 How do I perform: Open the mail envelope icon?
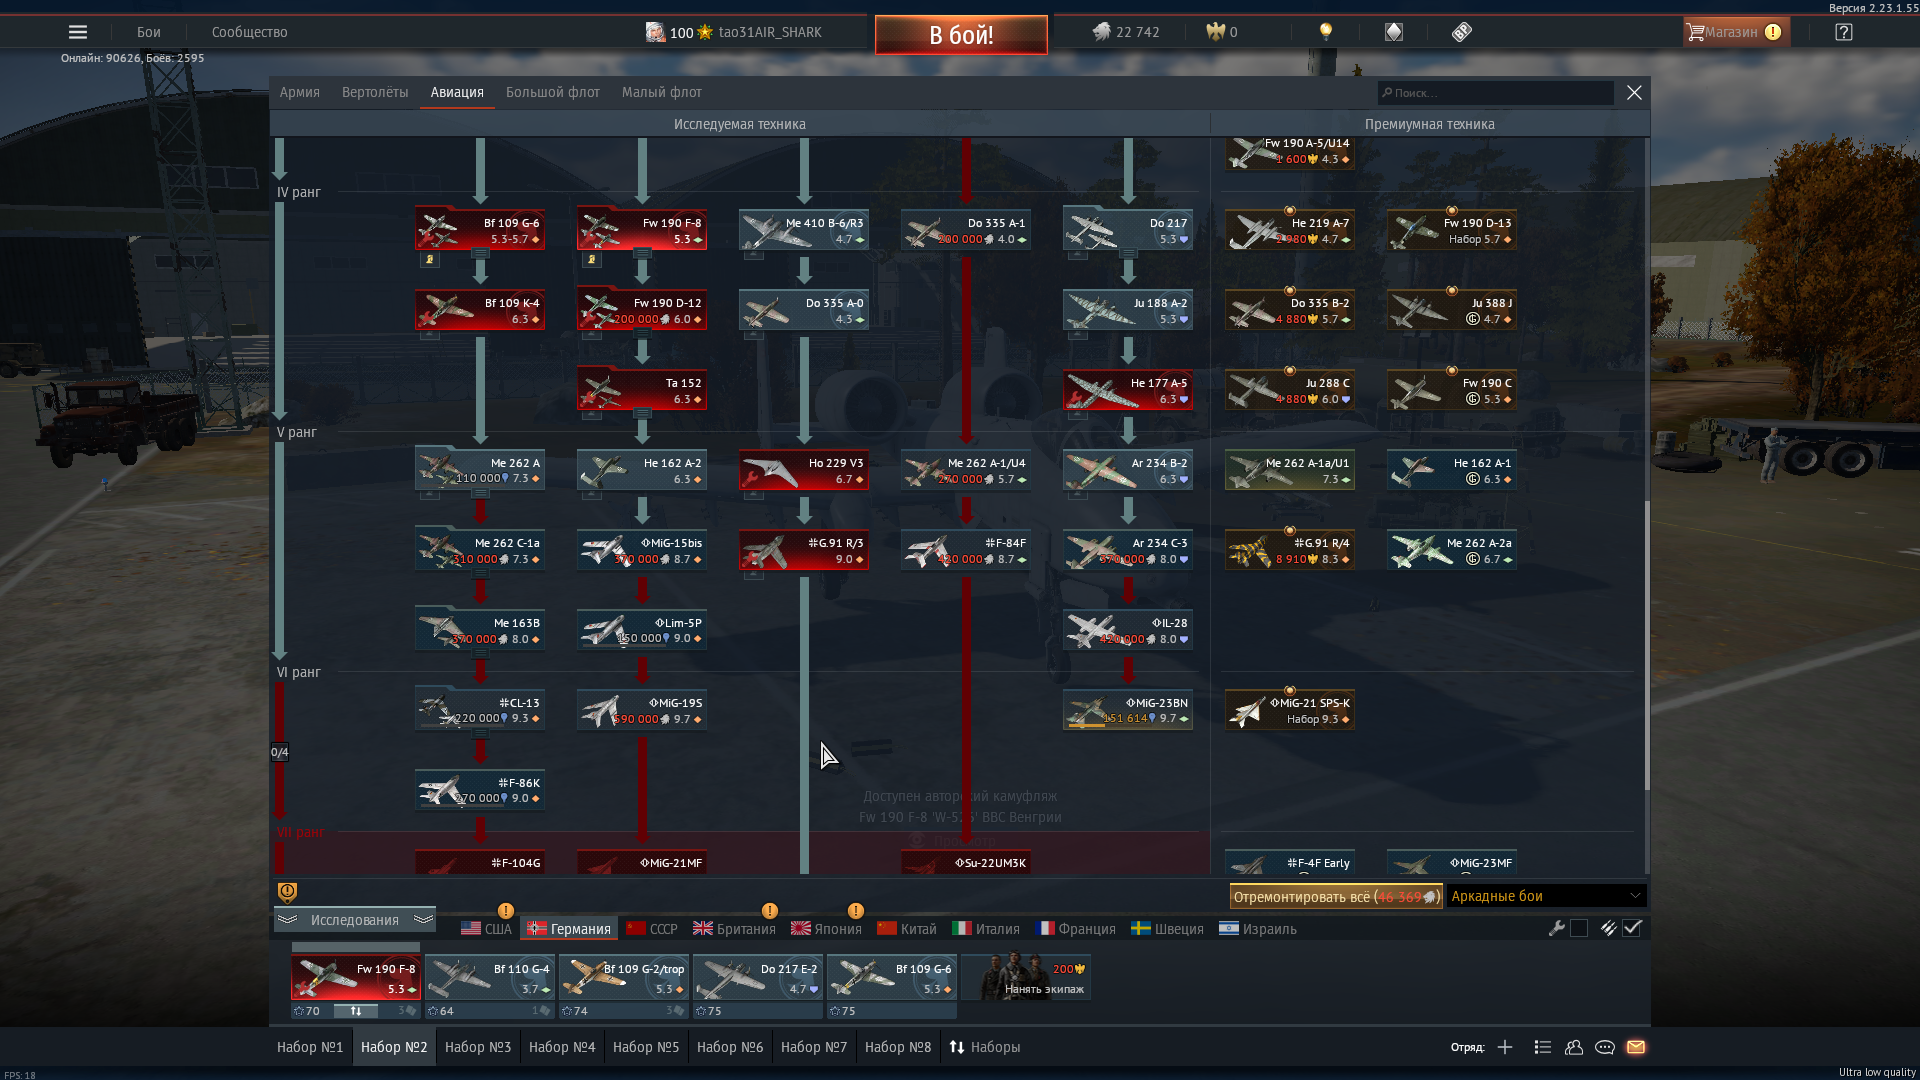pyautogui.click(x=1636, y=1047)
